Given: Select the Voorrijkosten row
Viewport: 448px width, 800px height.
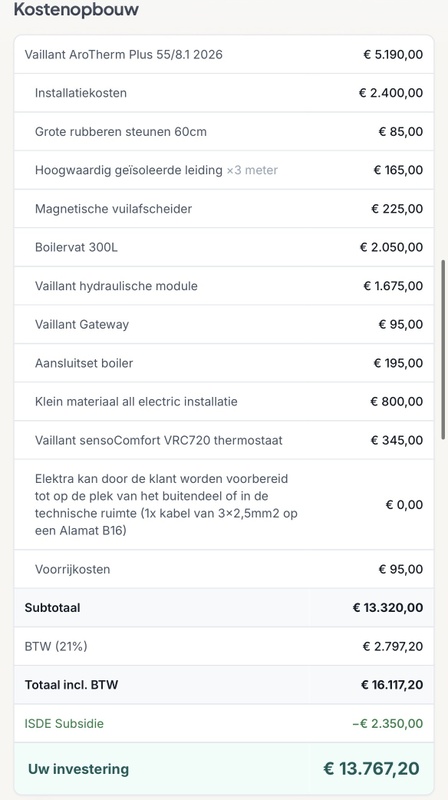Looking at the screenshot, I should pos(223,569).
